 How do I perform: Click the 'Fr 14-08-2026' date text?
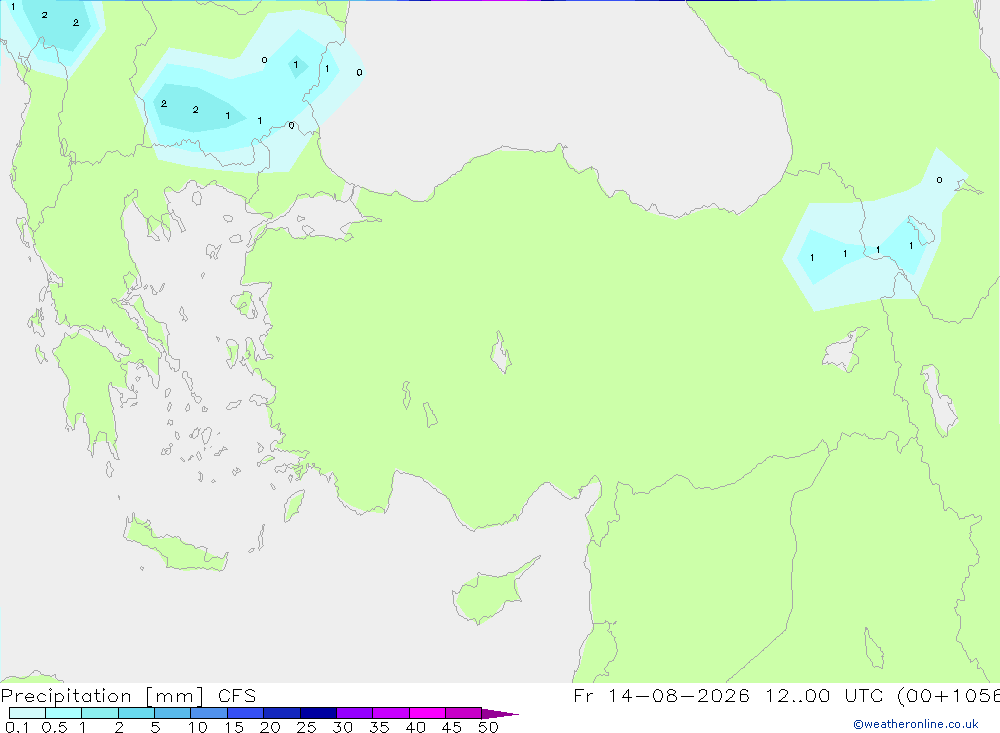(661, 696)
